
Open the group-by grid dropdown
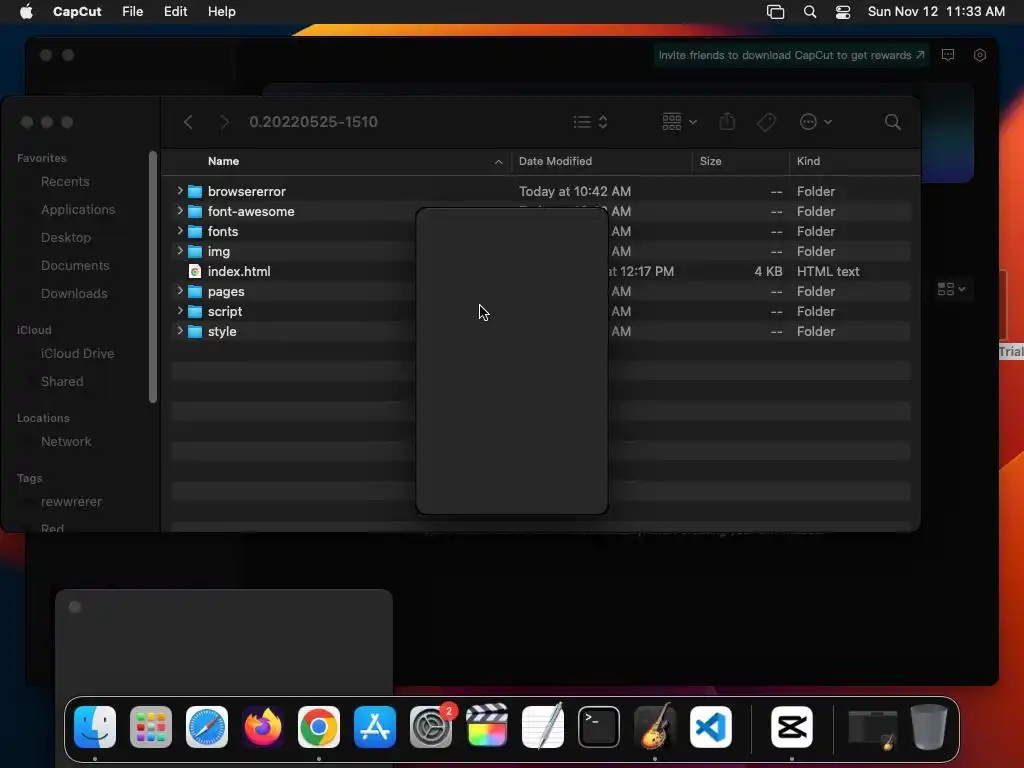[x=679, y=122]
